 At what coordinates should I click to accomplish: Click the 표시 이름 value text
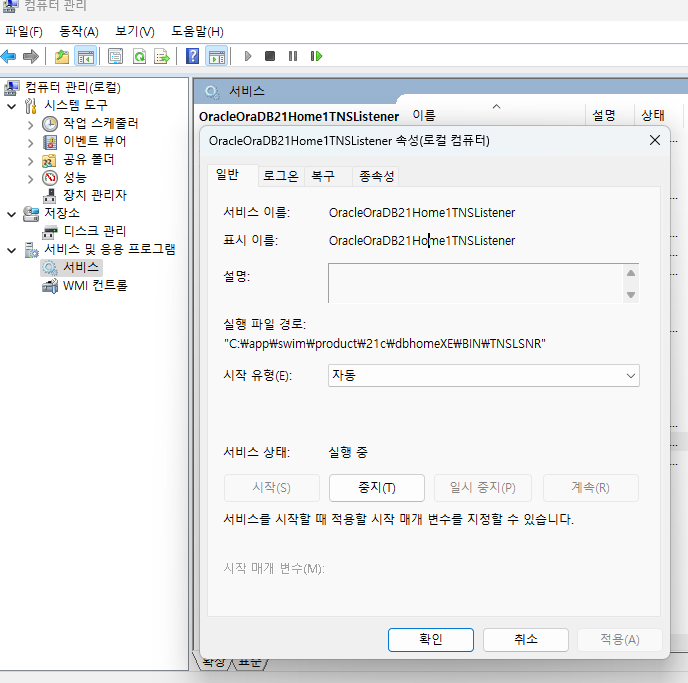(422, 241)
